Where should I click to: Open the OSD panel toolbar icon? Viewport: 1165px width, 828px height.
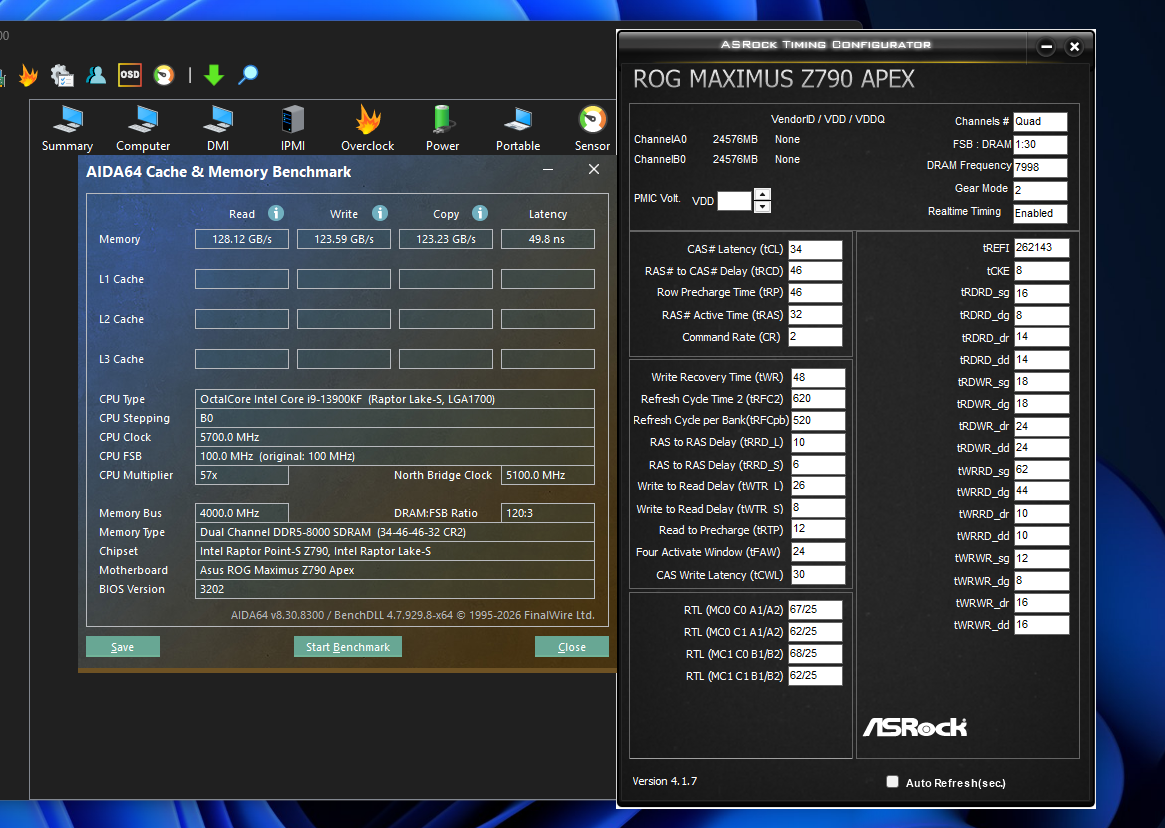[129, 74]
